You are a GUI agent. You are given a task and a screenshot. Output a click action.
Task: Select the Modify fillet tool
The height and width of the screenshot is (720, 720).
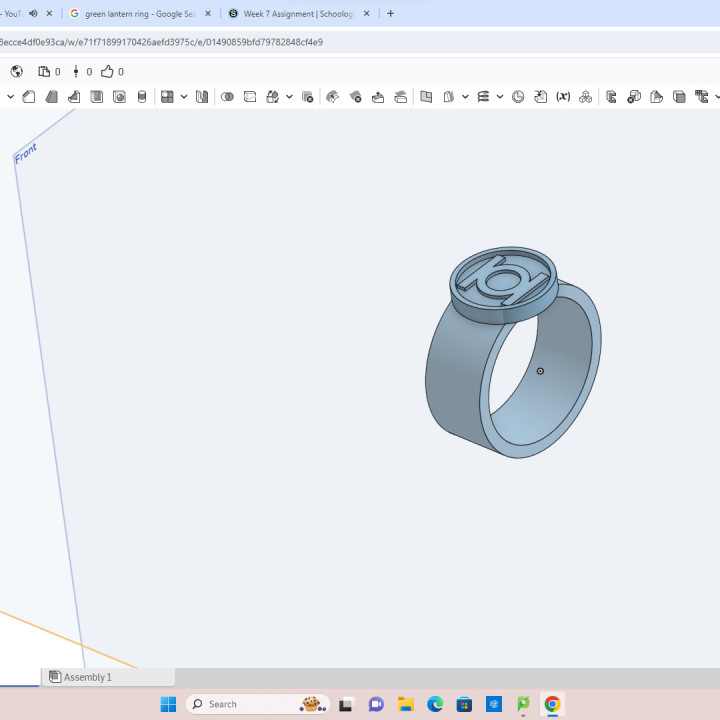pos(332,97)
